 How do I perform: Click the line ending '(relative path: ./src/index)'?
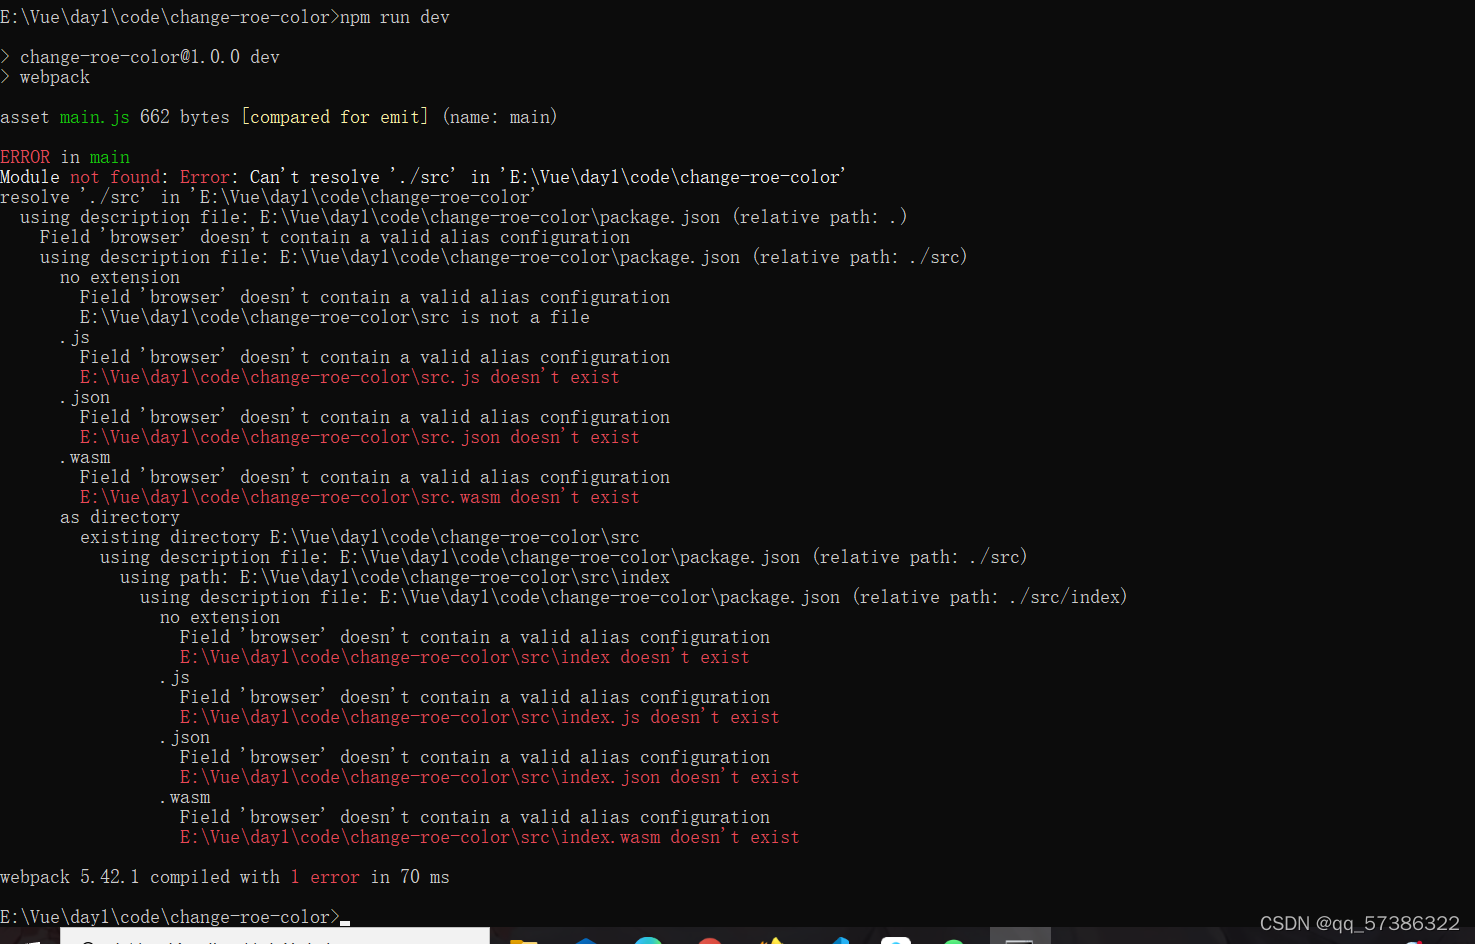(x=634, y=597)
